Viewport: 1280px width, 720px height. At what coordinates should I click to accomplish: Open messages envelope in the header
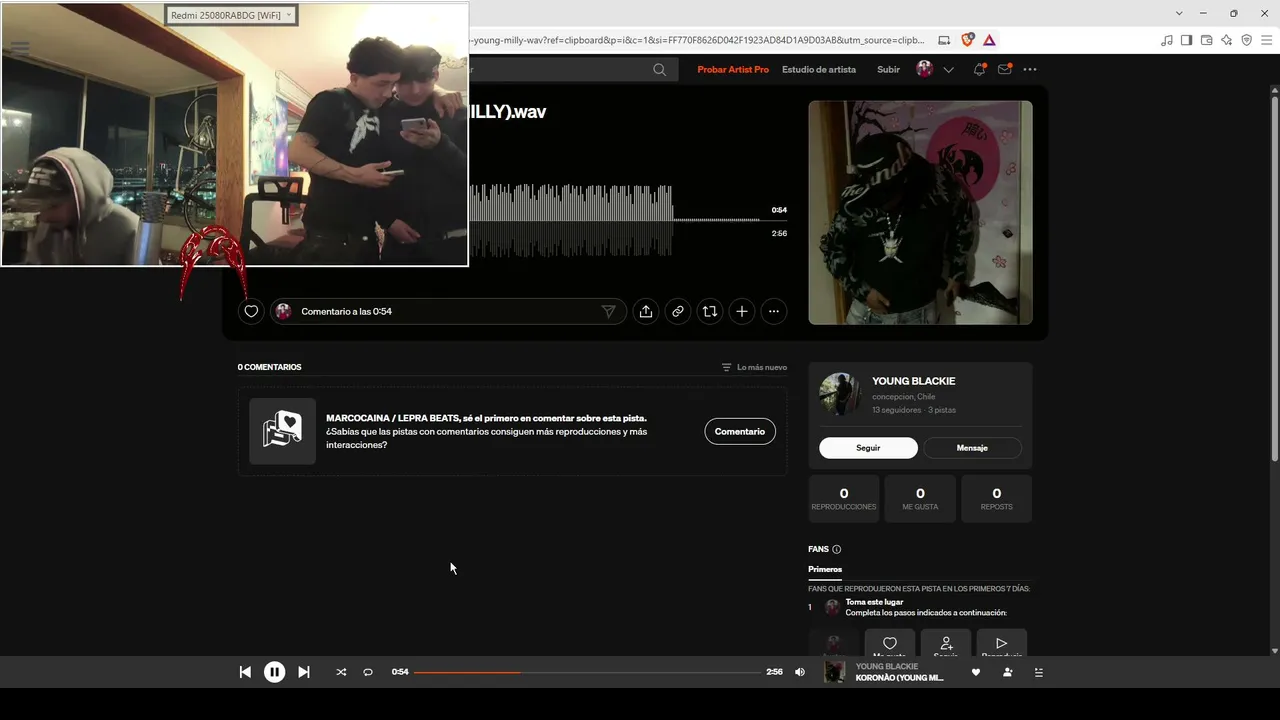point(1005,70)
